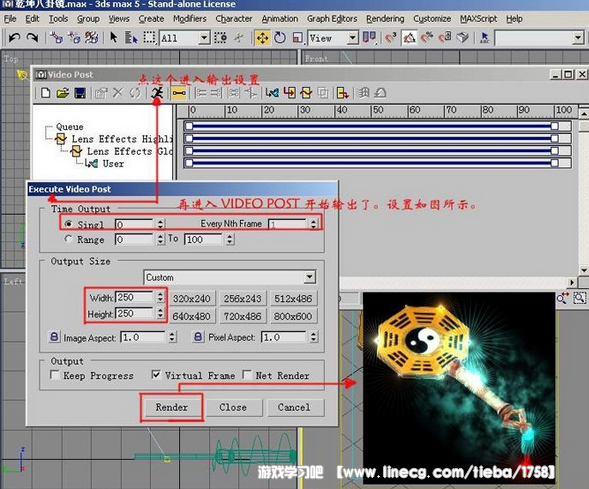
Task: Save the Video Post sequence
Action: click(80, 93)
